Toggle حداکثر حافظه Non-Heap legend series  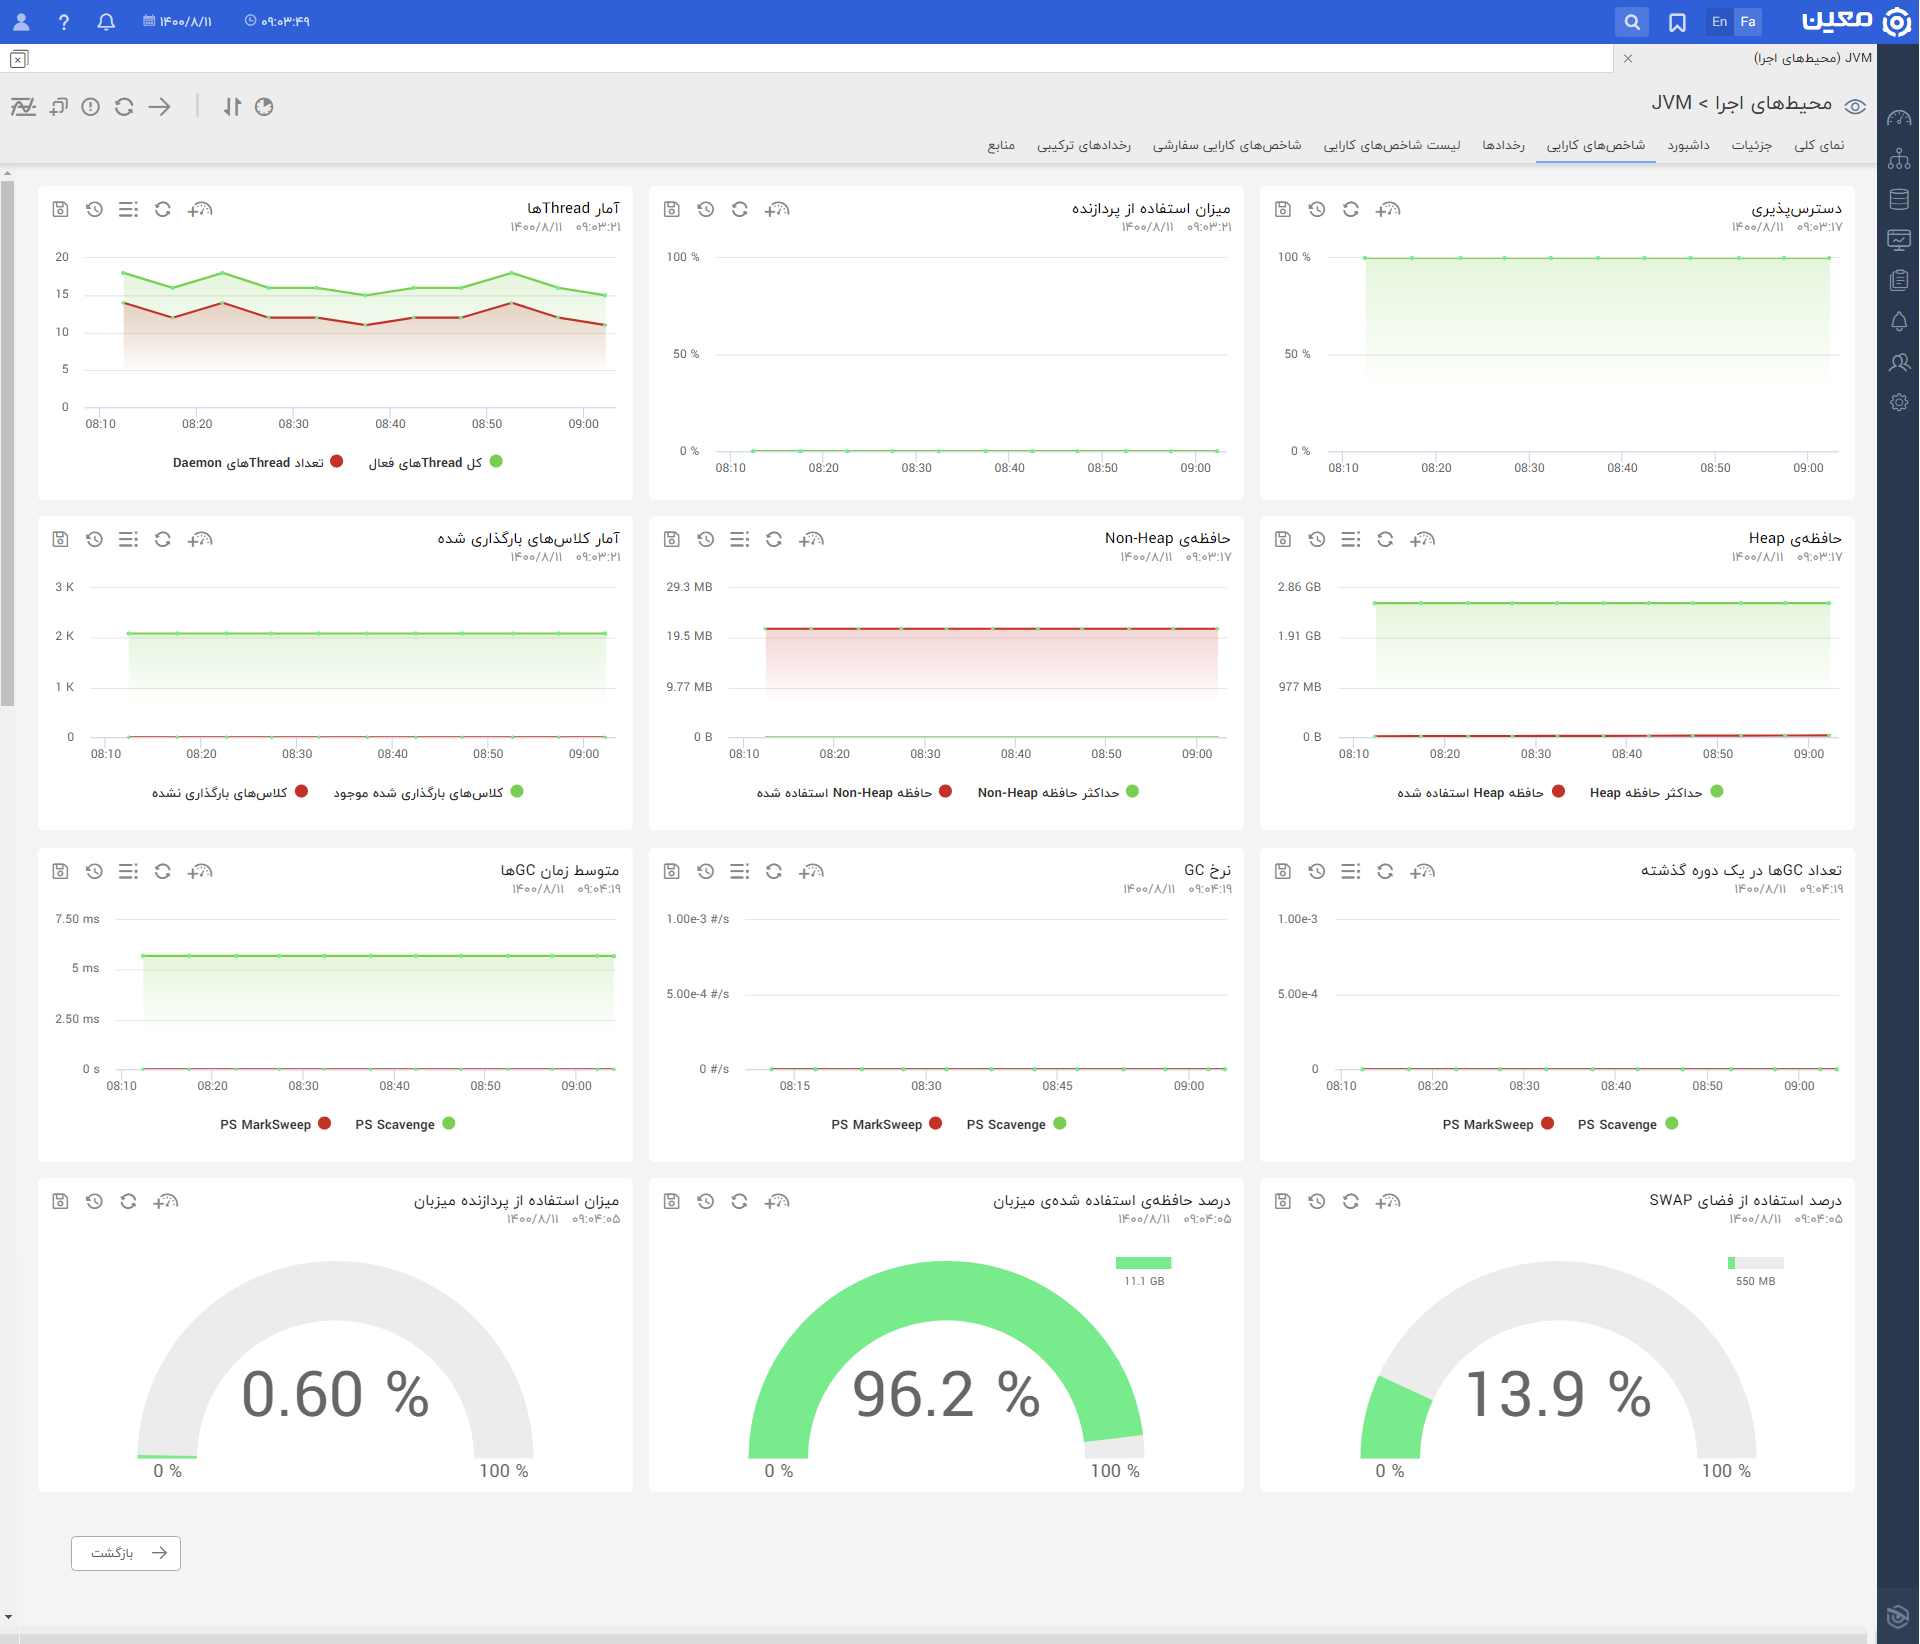pos(1058,792)
